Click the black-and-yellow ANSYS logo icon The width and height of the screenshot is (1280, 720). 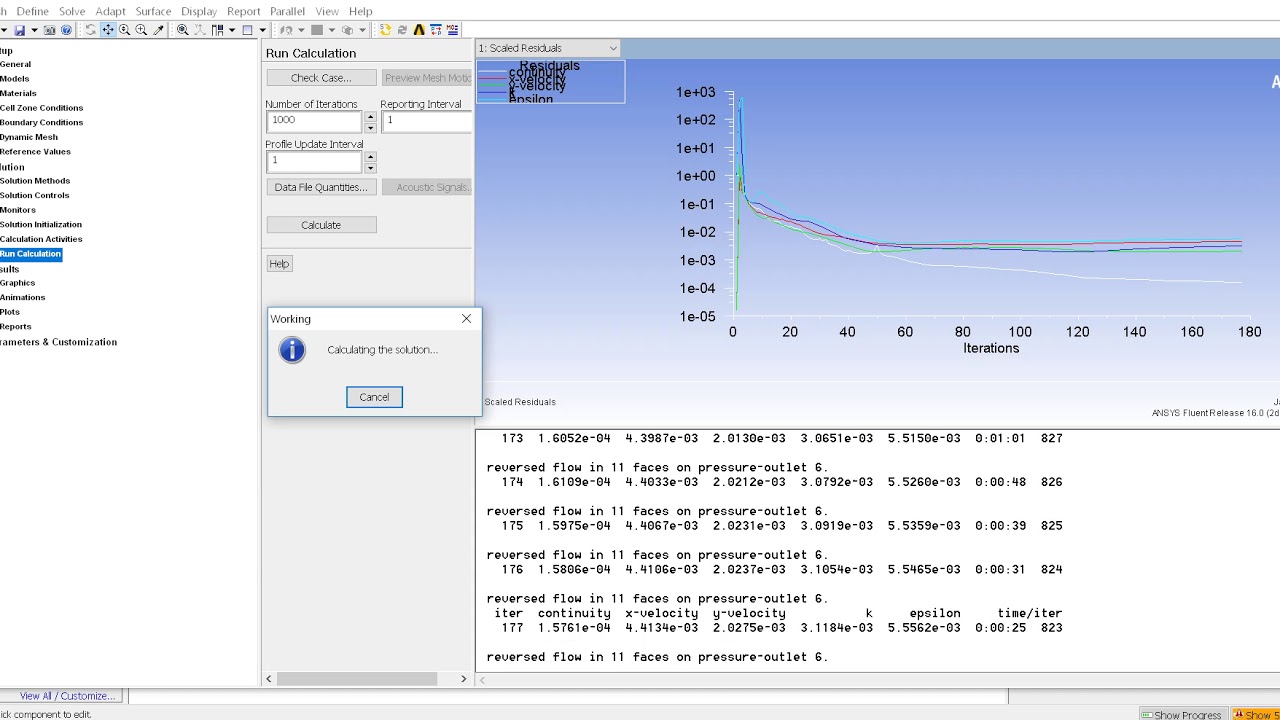tap(419, 30)
